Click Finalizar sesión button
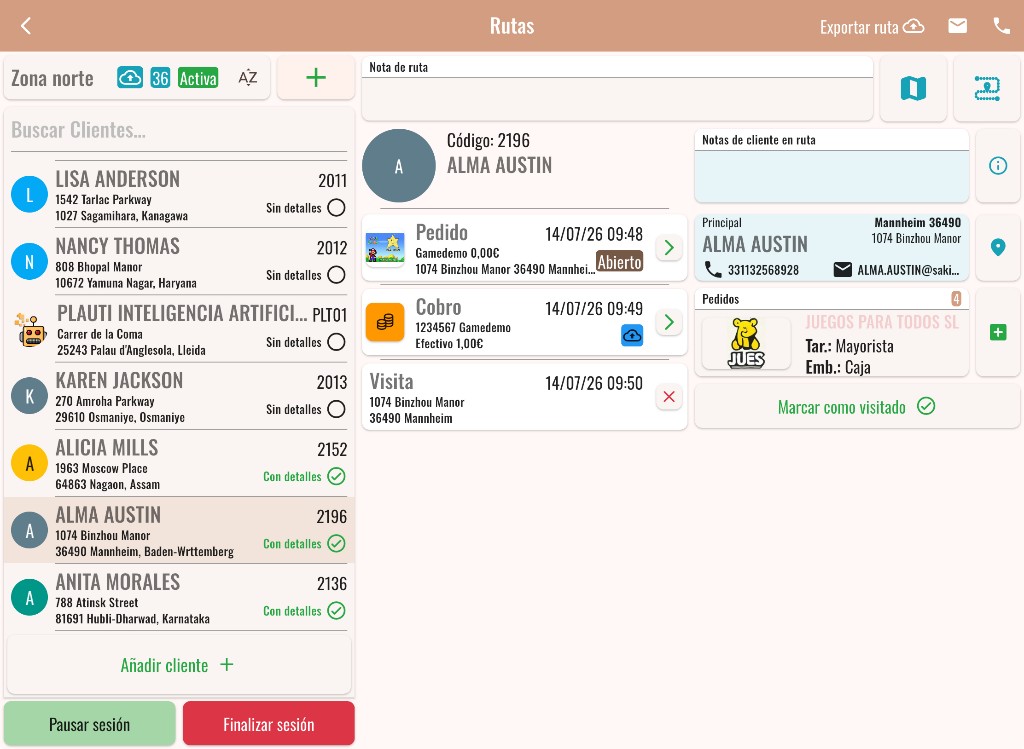 (268, 724)
